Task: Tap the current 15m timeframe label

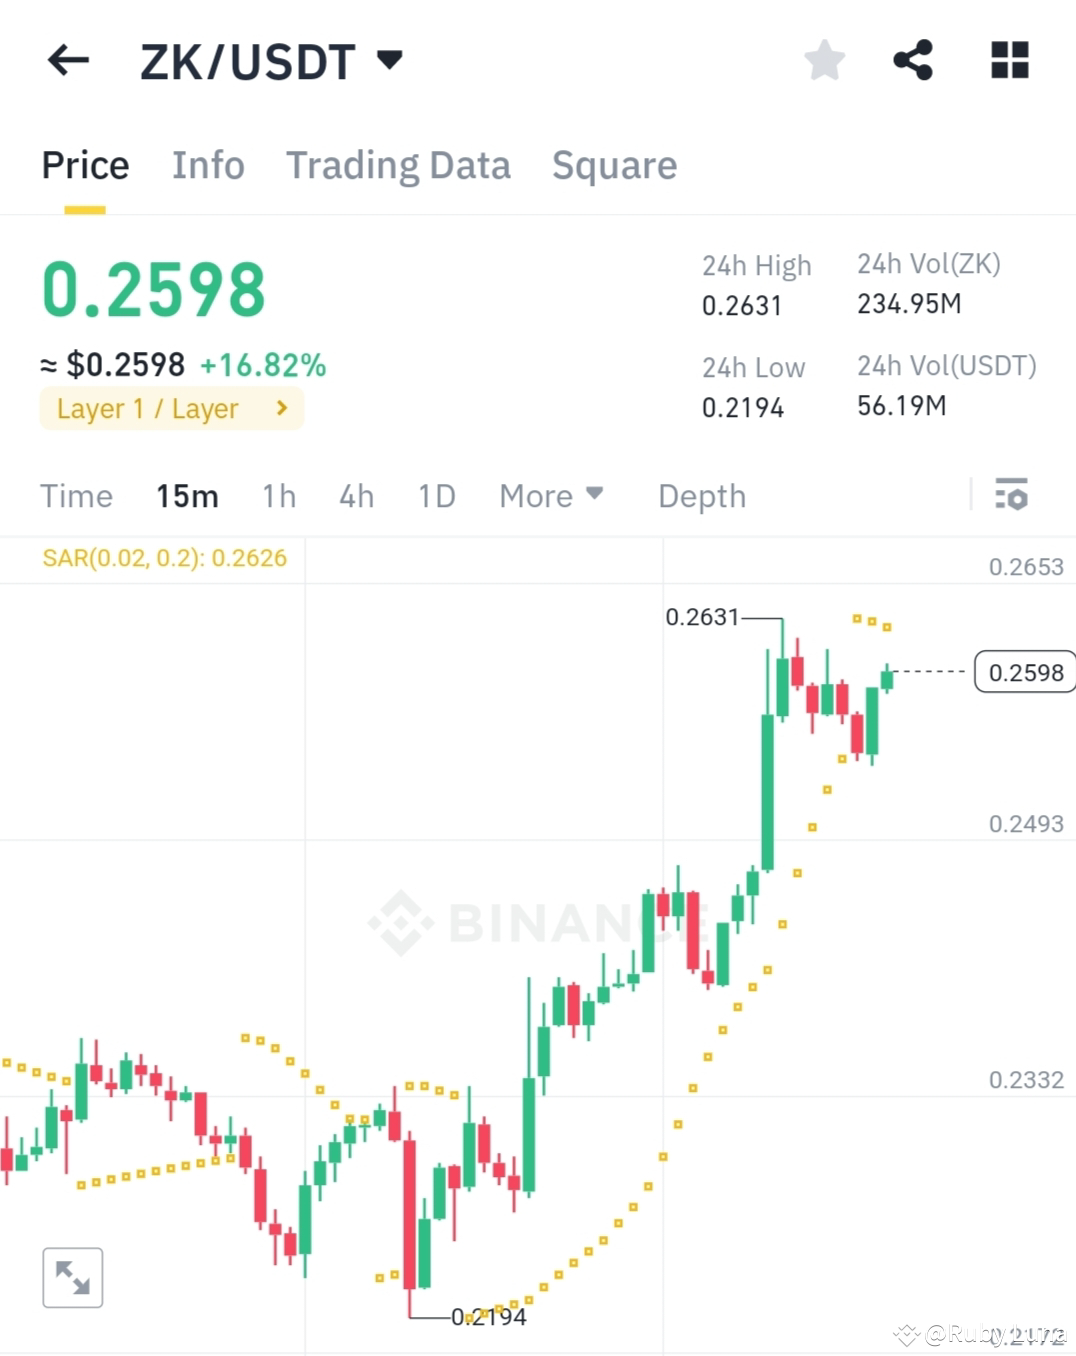Action: coord(186,495)
